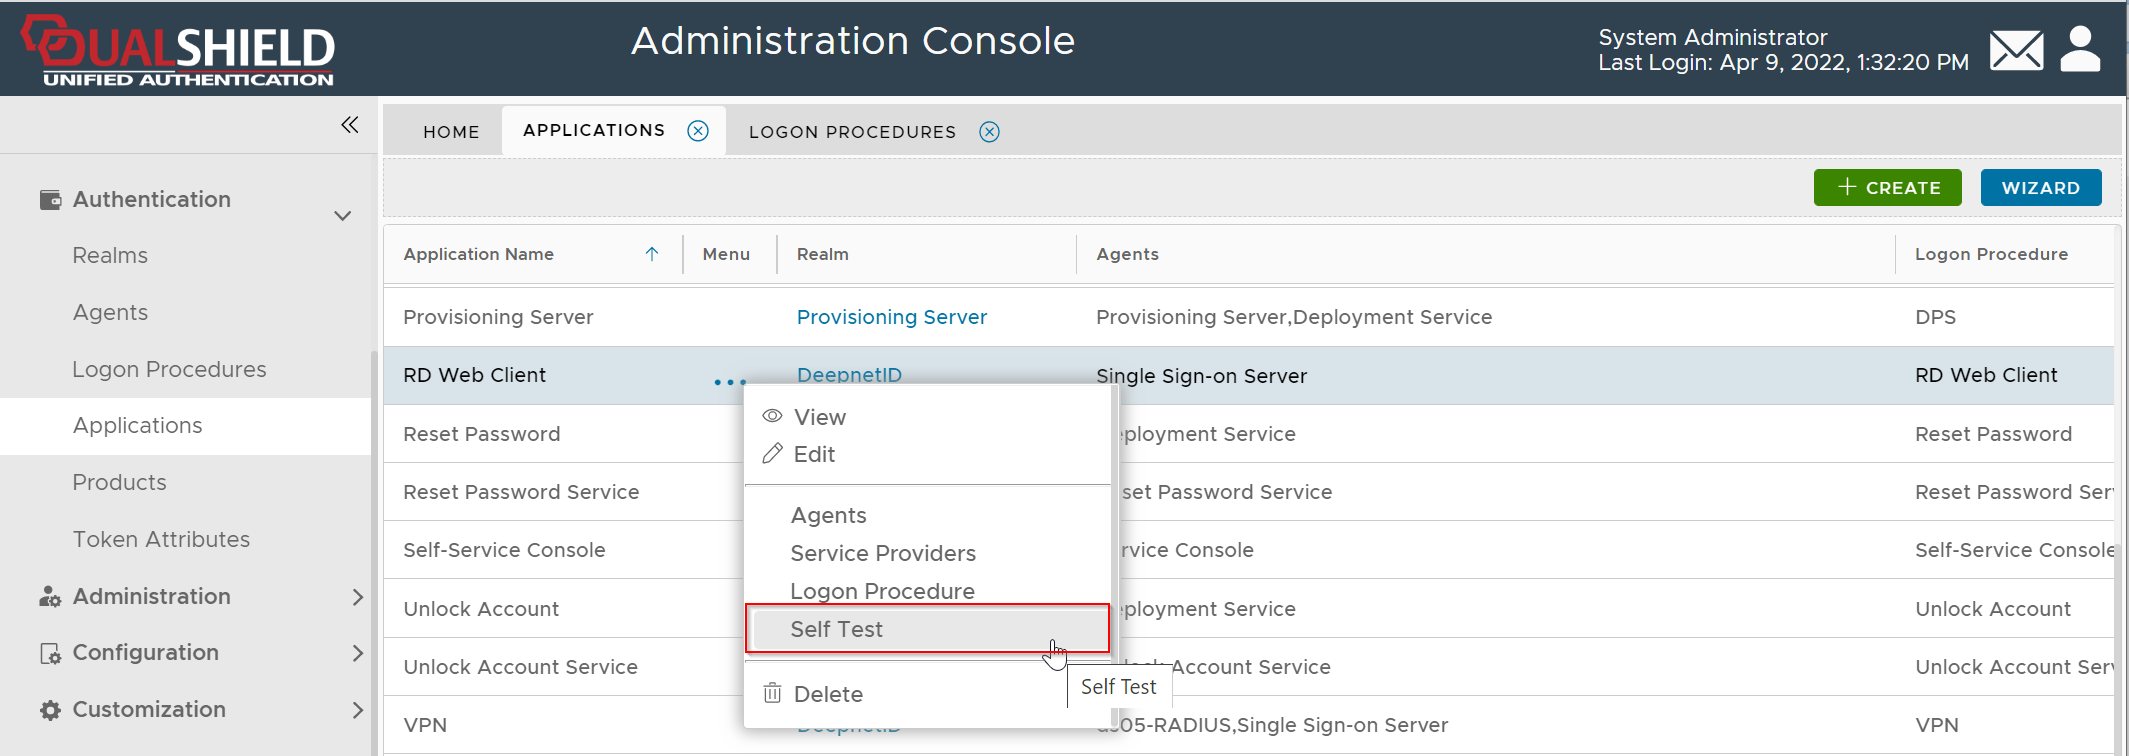Collapse sidebar with double-chevron icon
This screenshot has height=756, width=2129.
[349, 125]
